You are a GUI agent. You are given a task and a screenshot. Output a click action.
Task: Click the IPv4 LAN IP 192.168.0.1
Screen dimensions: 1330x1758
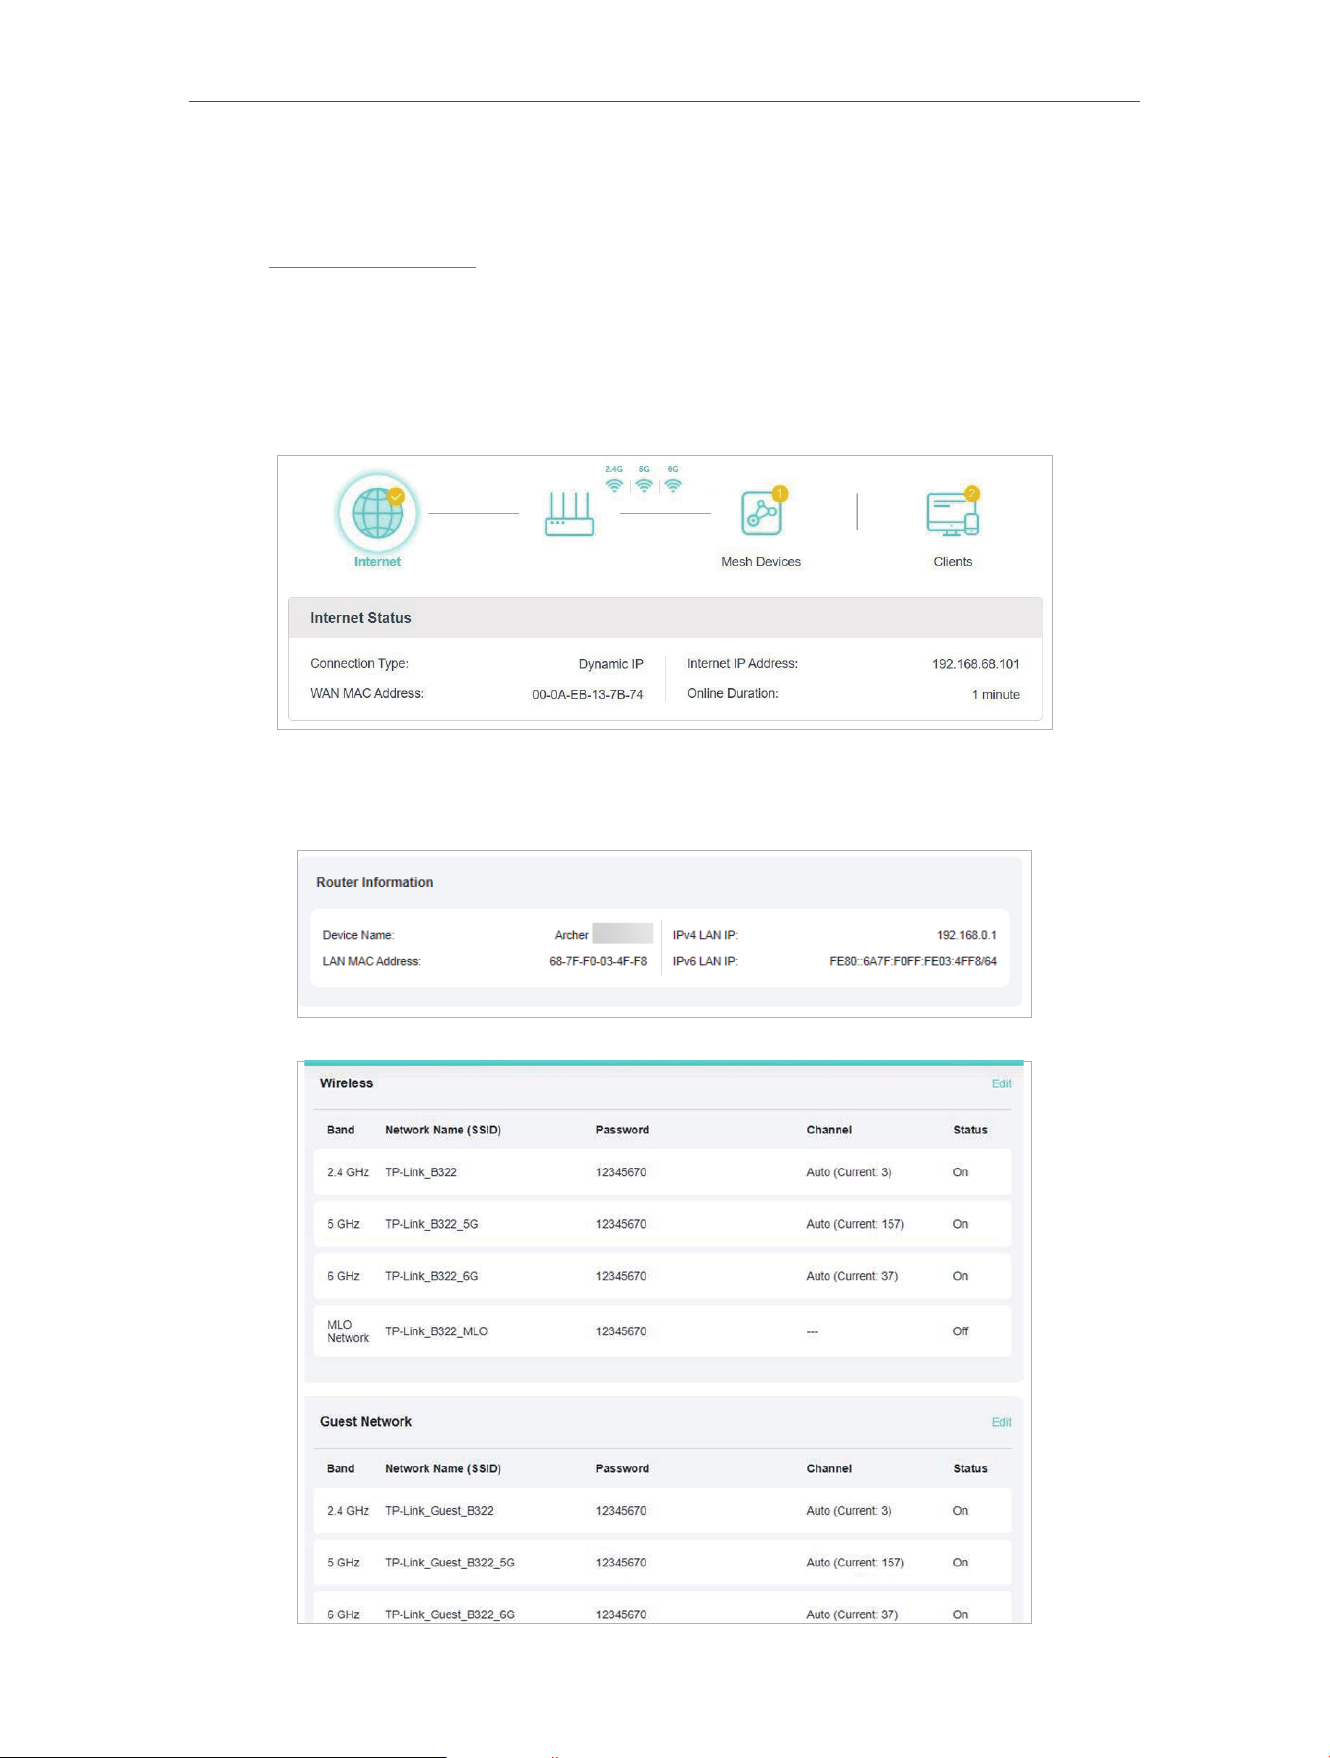(966, 935)
